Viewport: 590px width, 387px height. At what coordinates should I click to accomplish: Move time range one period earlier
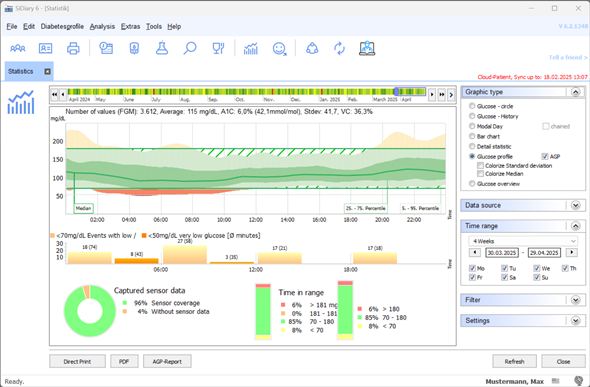coord(474,252)
